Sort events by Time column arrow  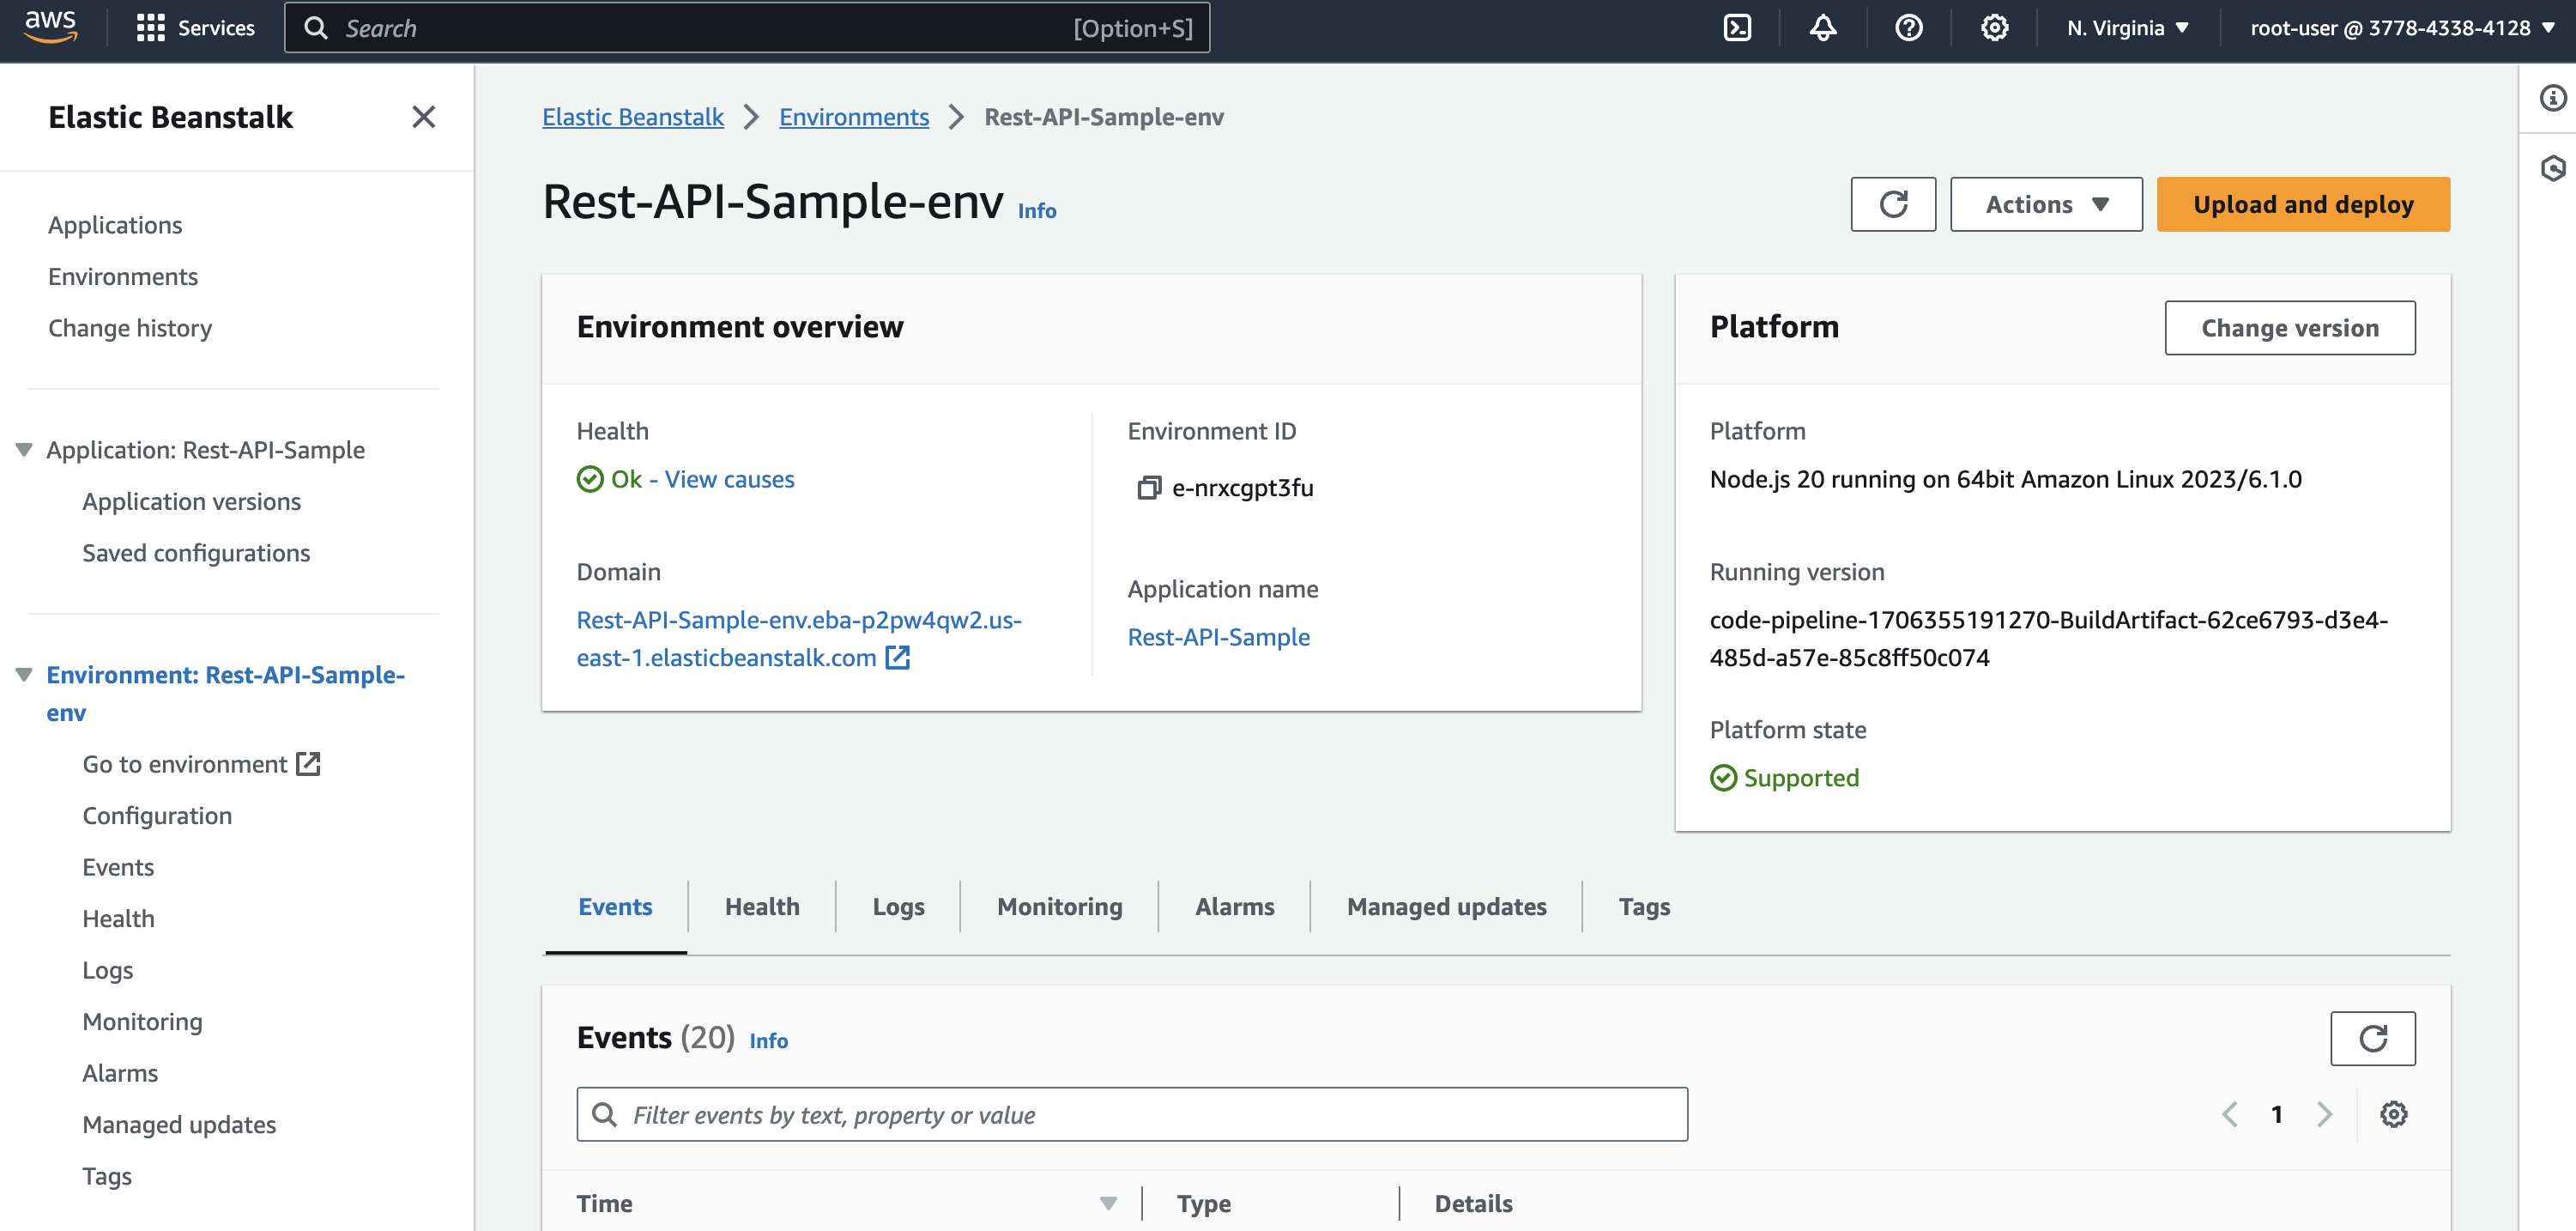pos(1107,1204)
